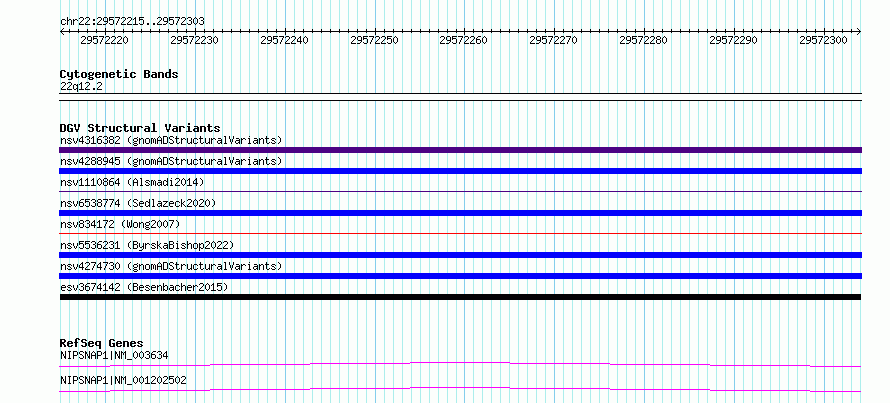Click the NIPSNAP1|NM_003634 gene label
Screen dimensions: 890x403
click(114, 355)
